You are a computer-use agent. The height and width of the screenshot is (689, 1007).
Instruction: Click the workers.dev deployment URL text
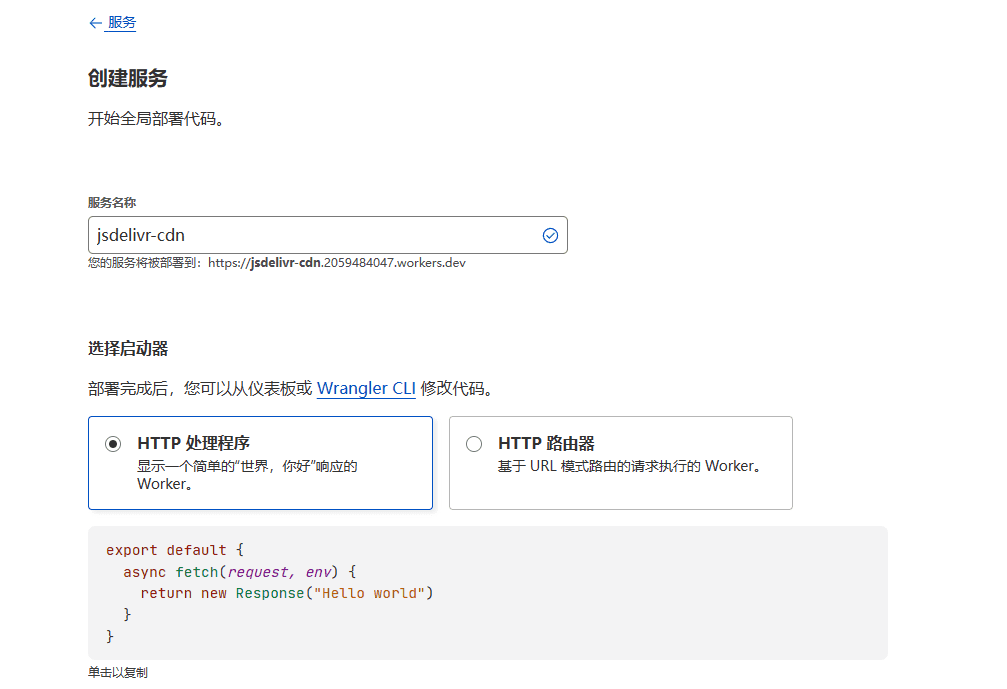[336, 263]
